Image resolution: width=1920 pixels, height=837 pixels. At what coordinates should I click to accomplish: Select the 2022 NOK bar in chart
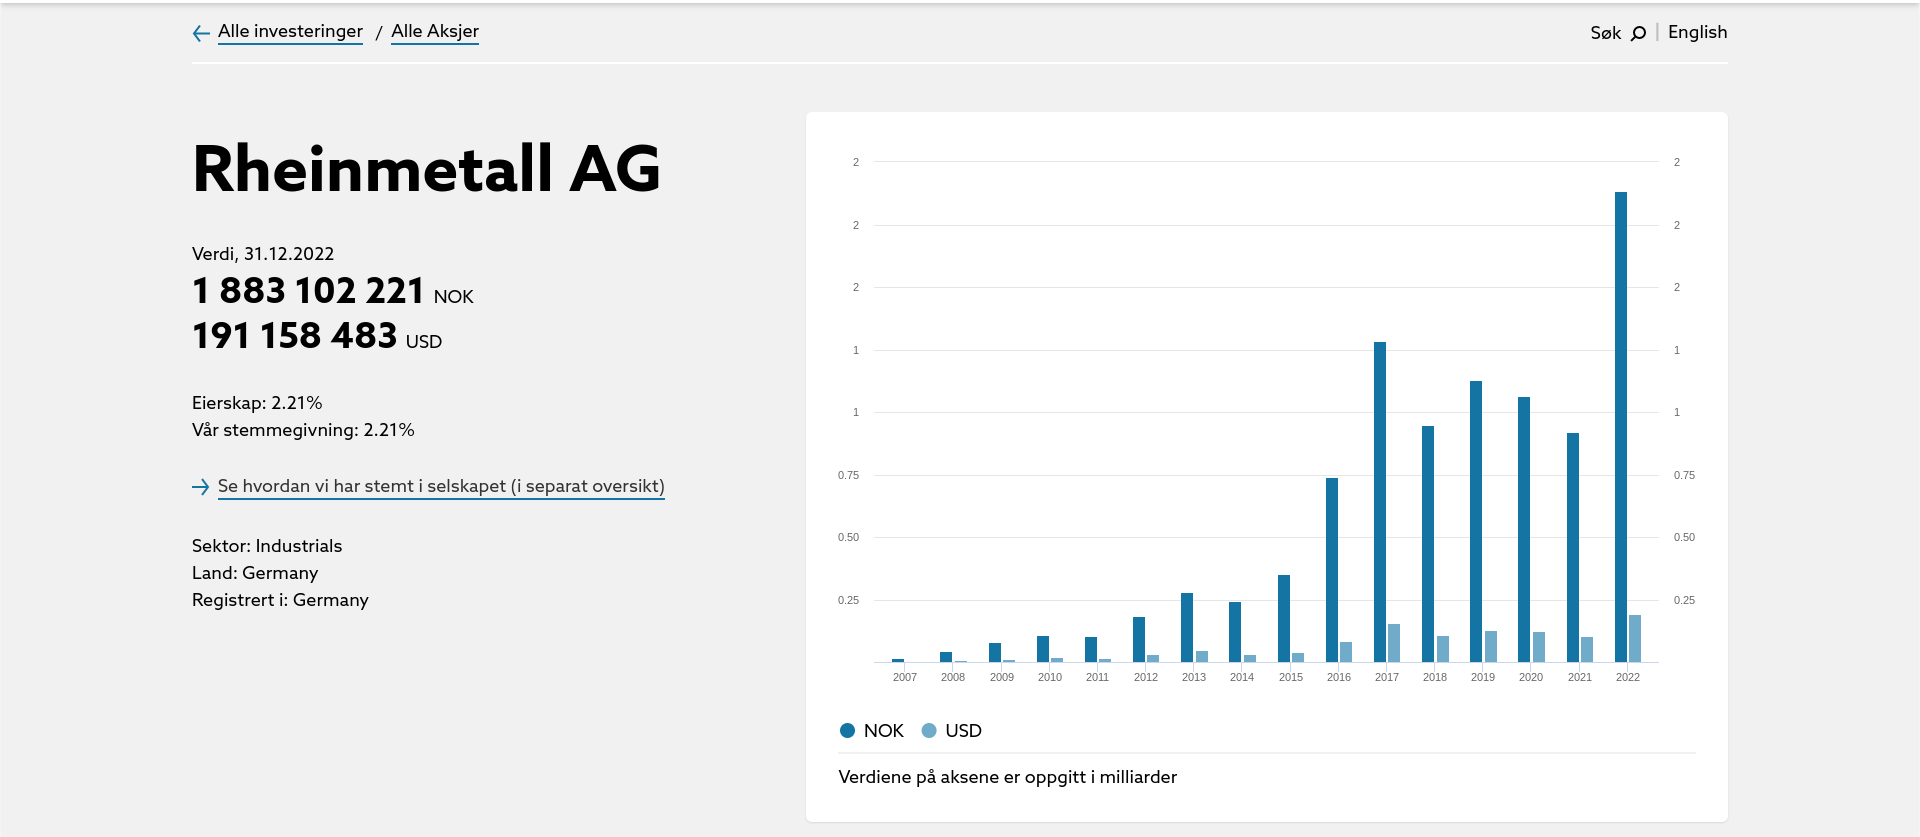[x=1621, y=427]
